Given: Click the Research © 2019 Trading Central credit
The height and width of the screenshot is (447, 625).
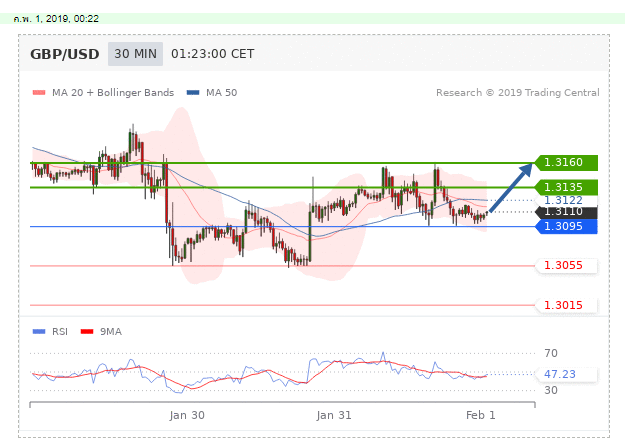Looking at the screenshot, I should pyautogui.click(x=517, y=93).
